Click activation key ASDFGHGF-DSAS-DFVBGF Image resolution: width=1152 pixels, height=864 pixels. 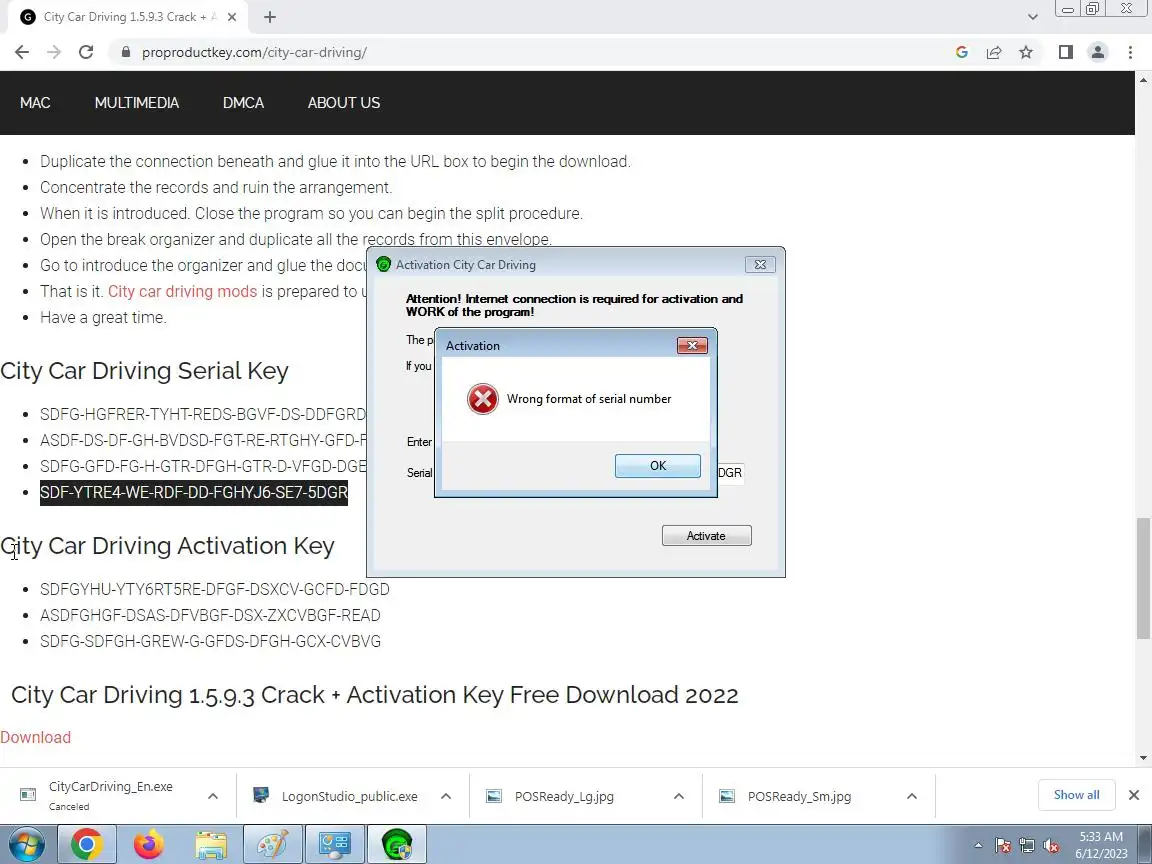[x=210, y=616]
